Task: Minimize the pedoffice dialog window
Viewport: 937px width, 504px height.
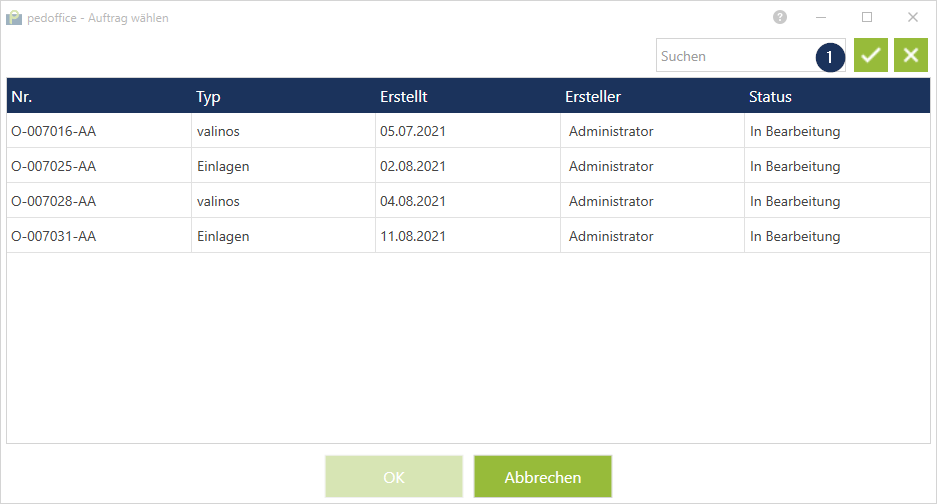Action: tap(821, 17)
